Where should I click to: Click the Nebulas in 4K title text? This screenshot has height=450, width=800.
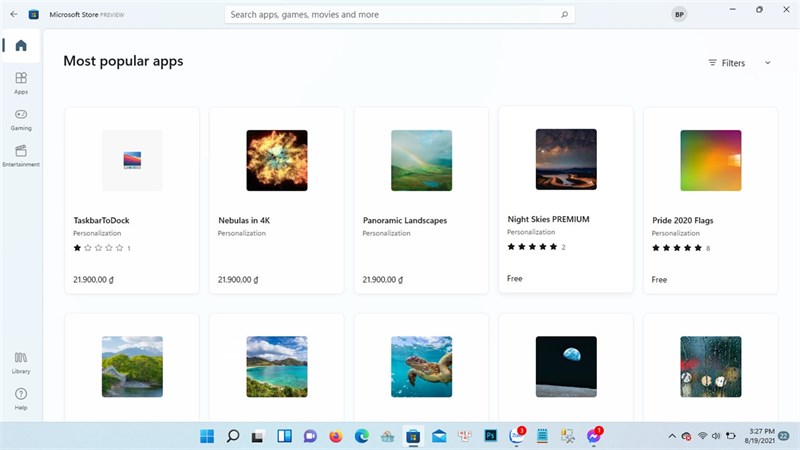click(244, 220)
